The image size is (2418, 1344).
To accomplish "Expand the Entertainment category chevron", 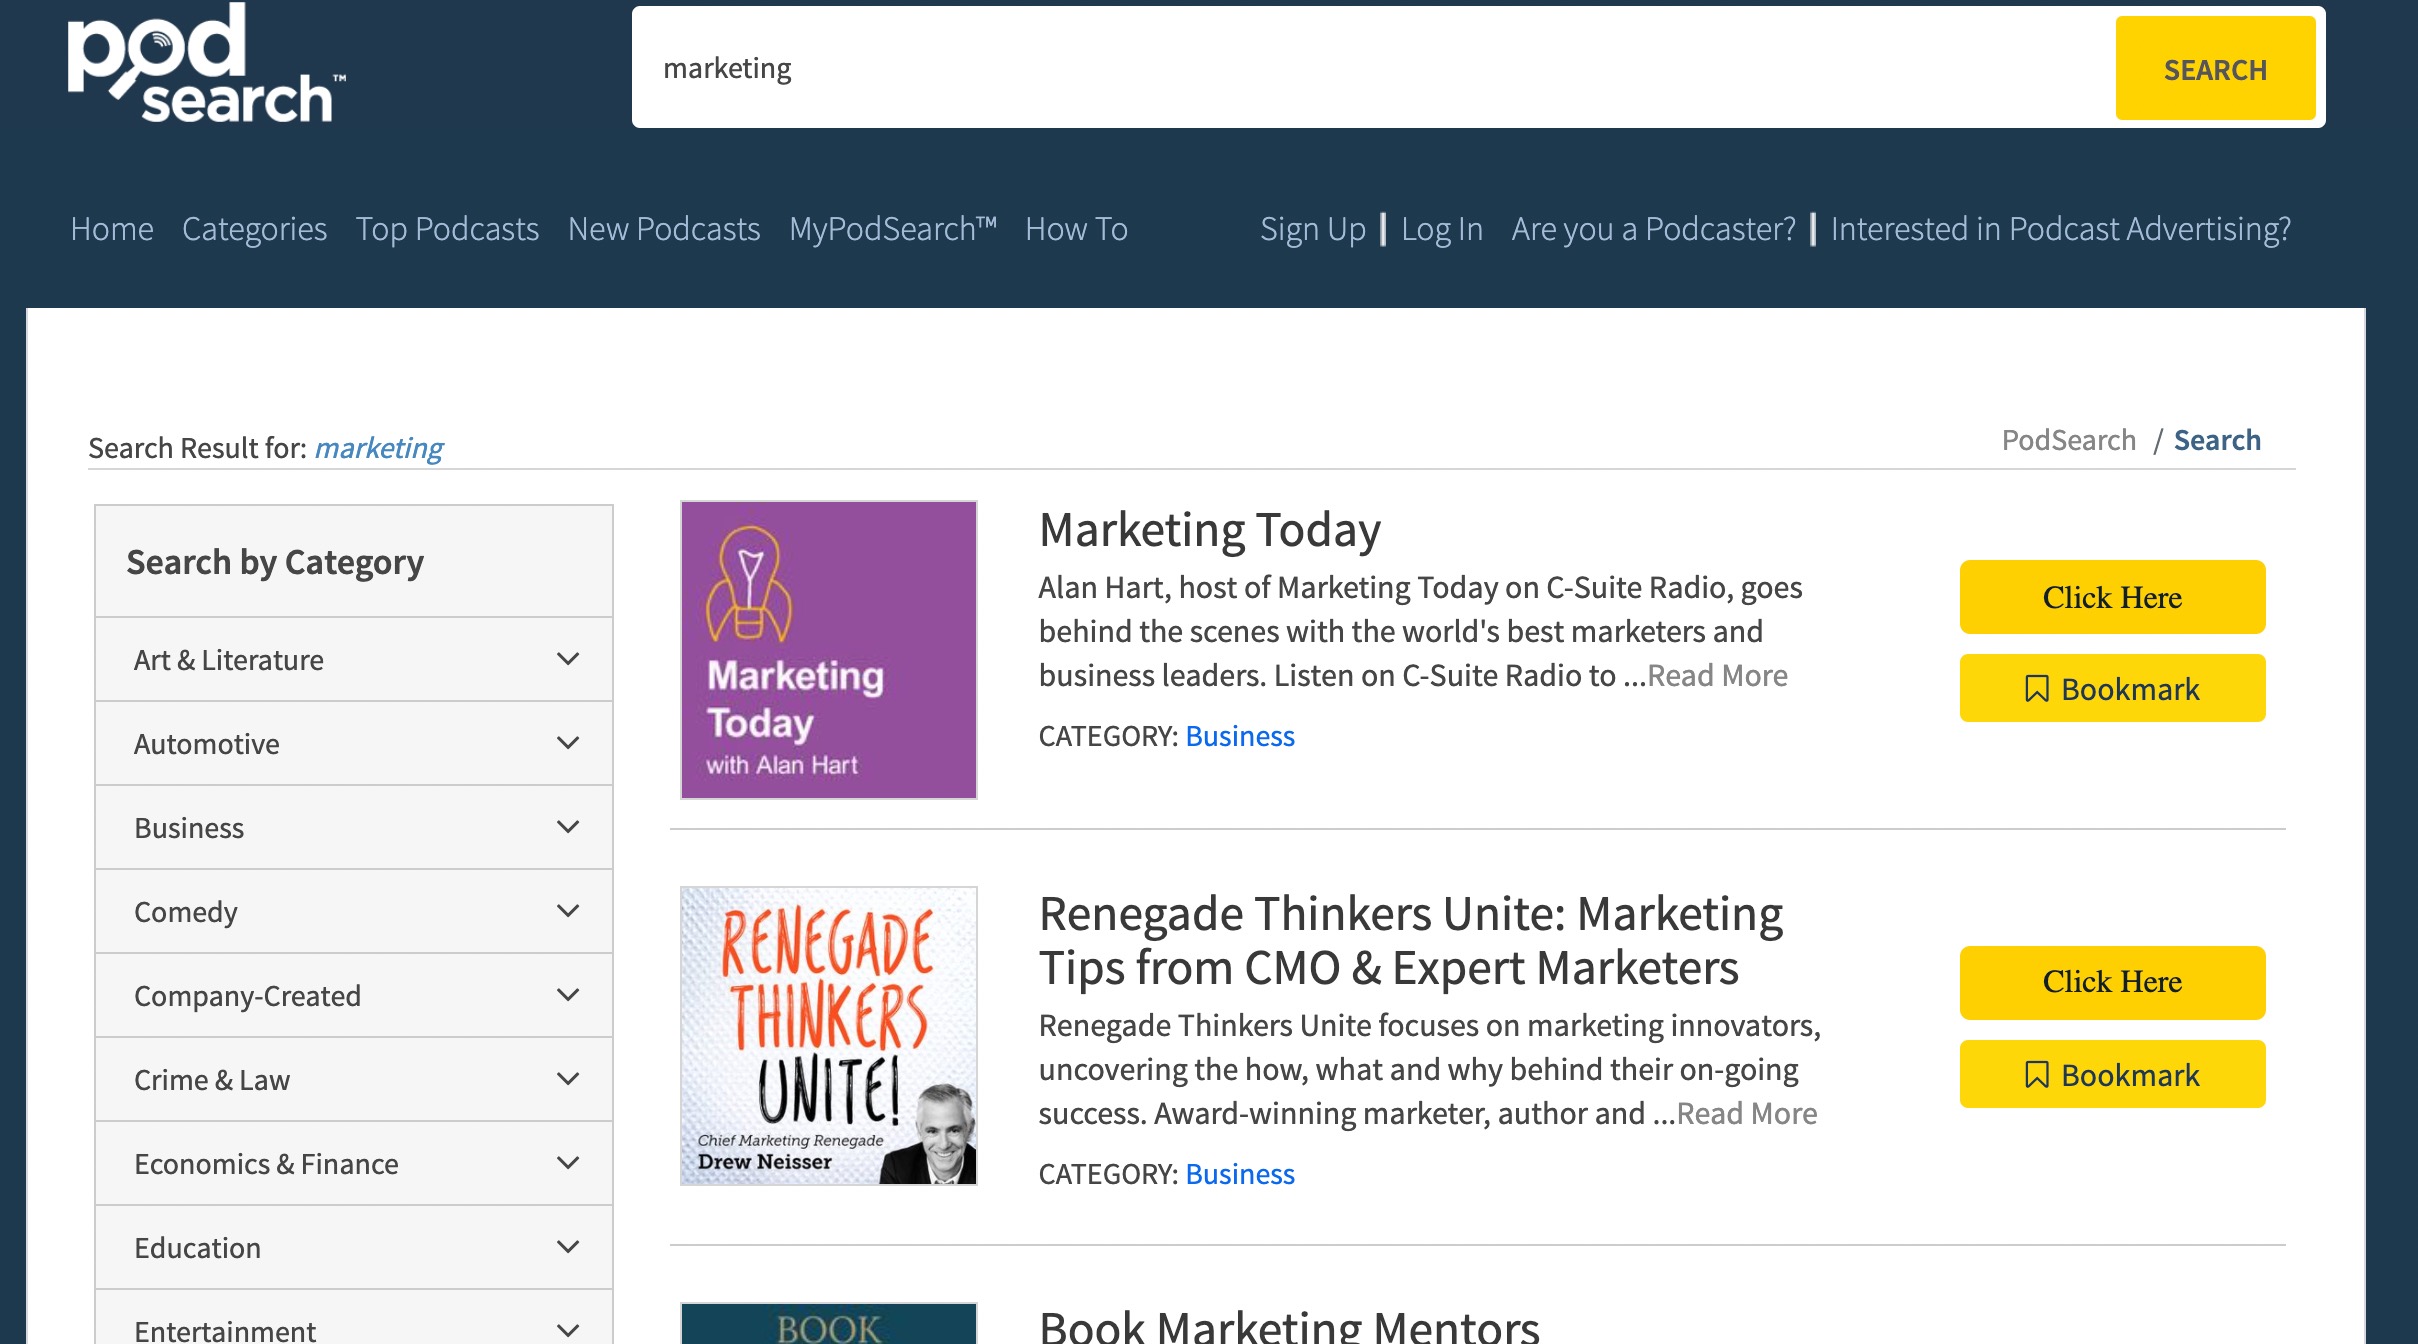I will click(x=568, y=1330).
